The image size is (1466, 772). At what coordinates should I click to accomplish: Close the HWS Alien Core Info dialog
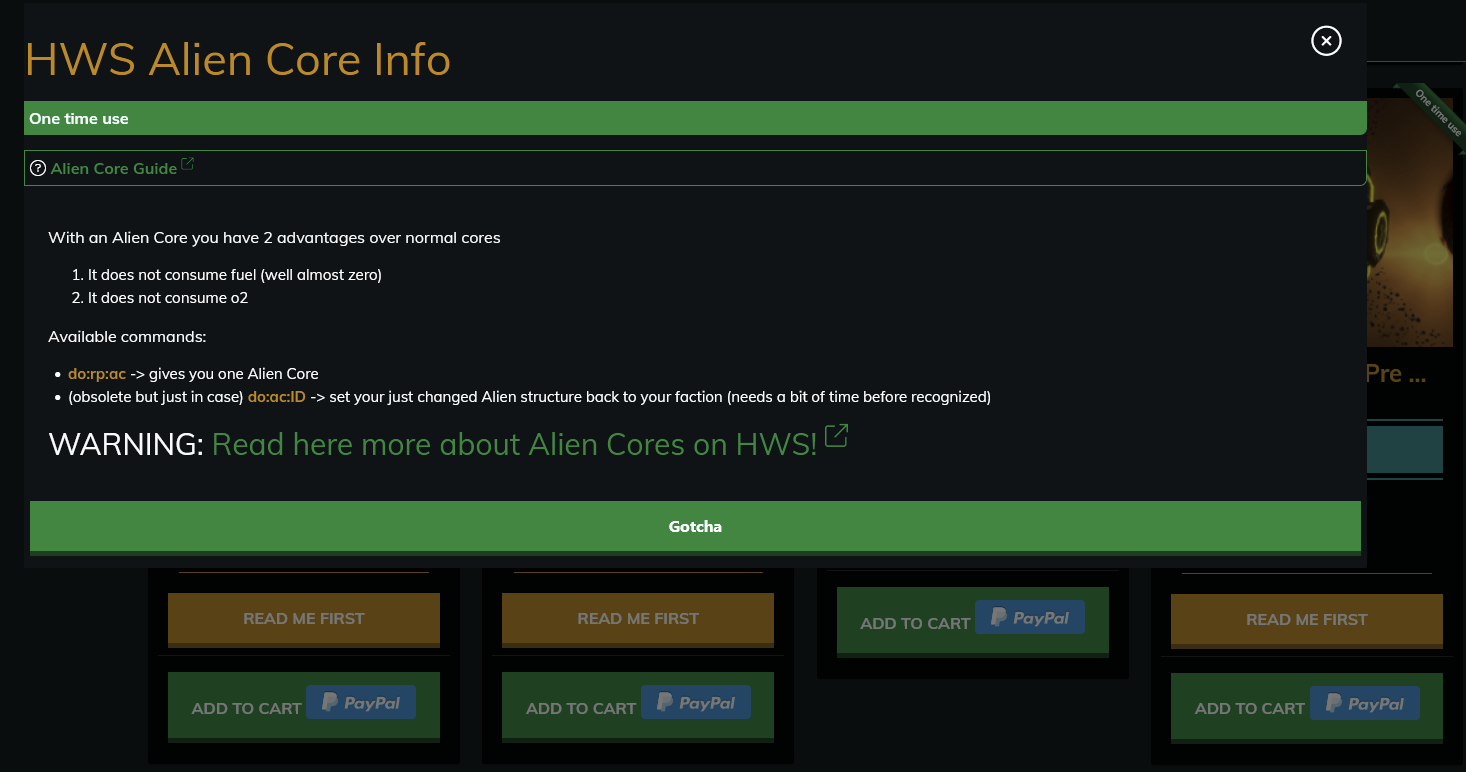tap(1326, 41)
